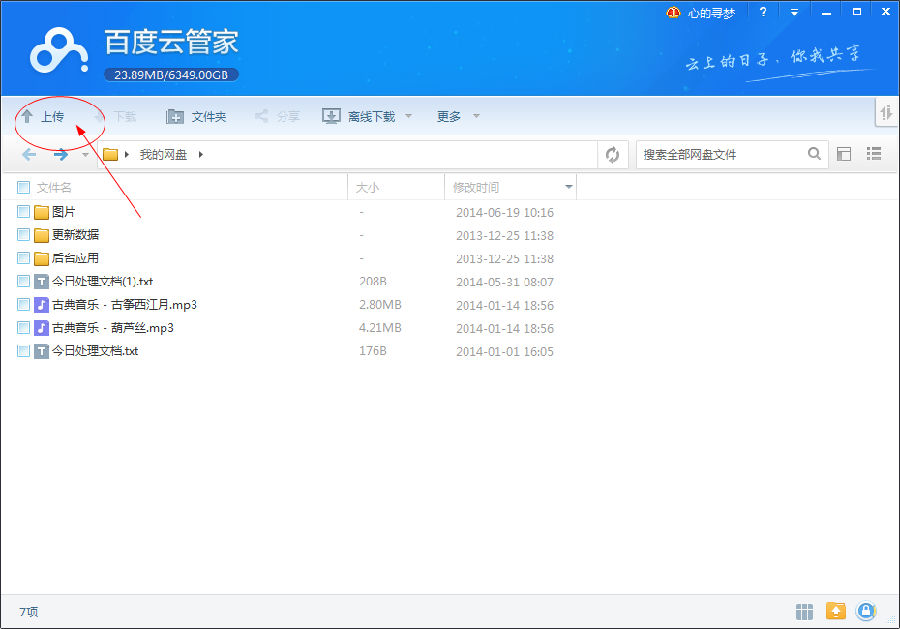Click the 后台应用 folder icon
This screenshot has height=629, width=900.
[x=41, y=258]
